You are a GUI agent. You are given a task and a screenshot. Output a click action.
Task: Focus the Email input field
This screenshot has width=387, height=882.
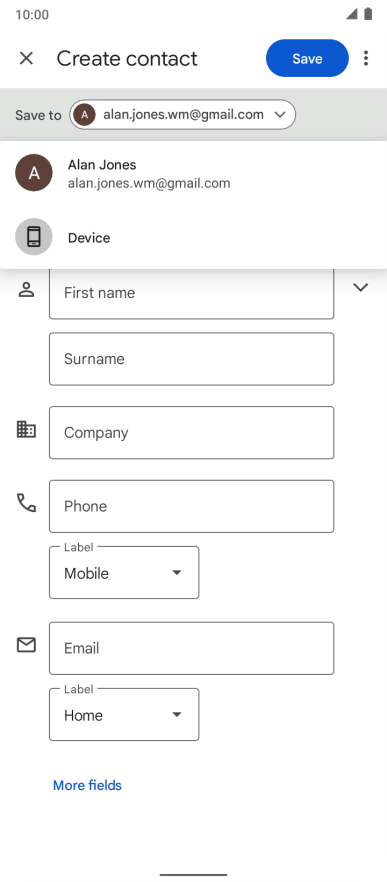point(191,648)
